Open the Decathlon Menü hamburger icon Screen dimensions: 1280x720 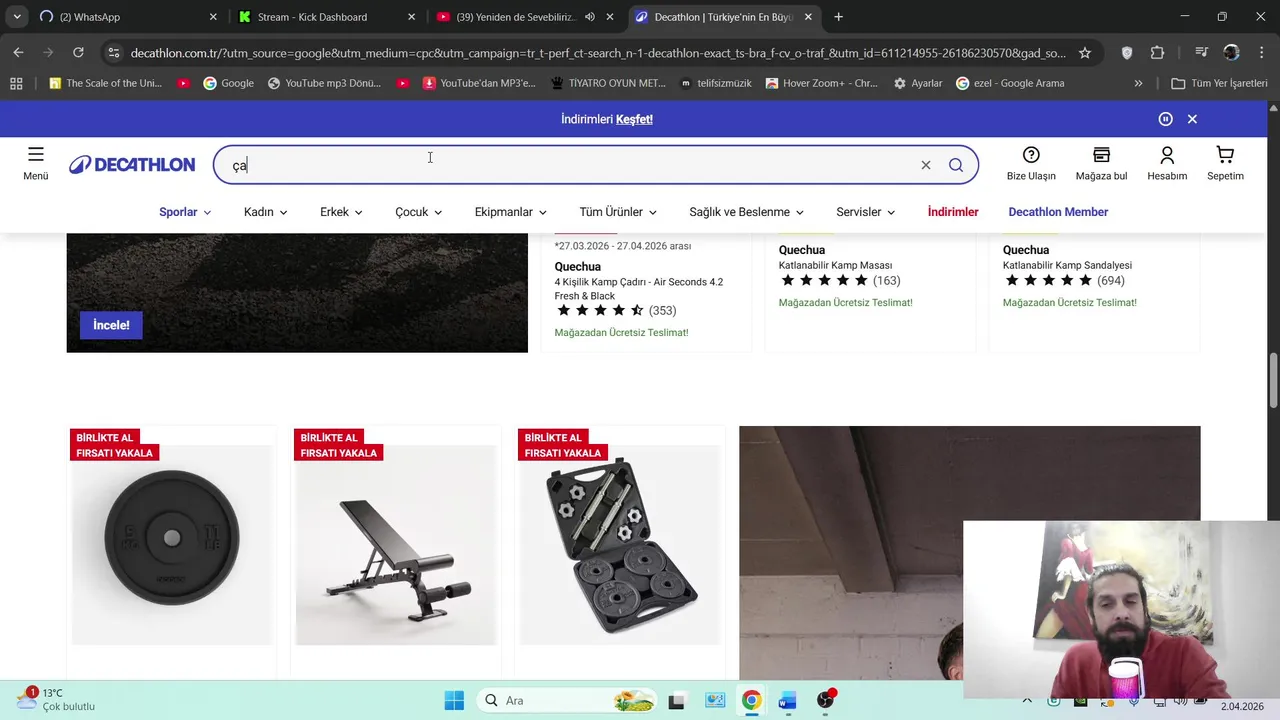tap(36, 154)
